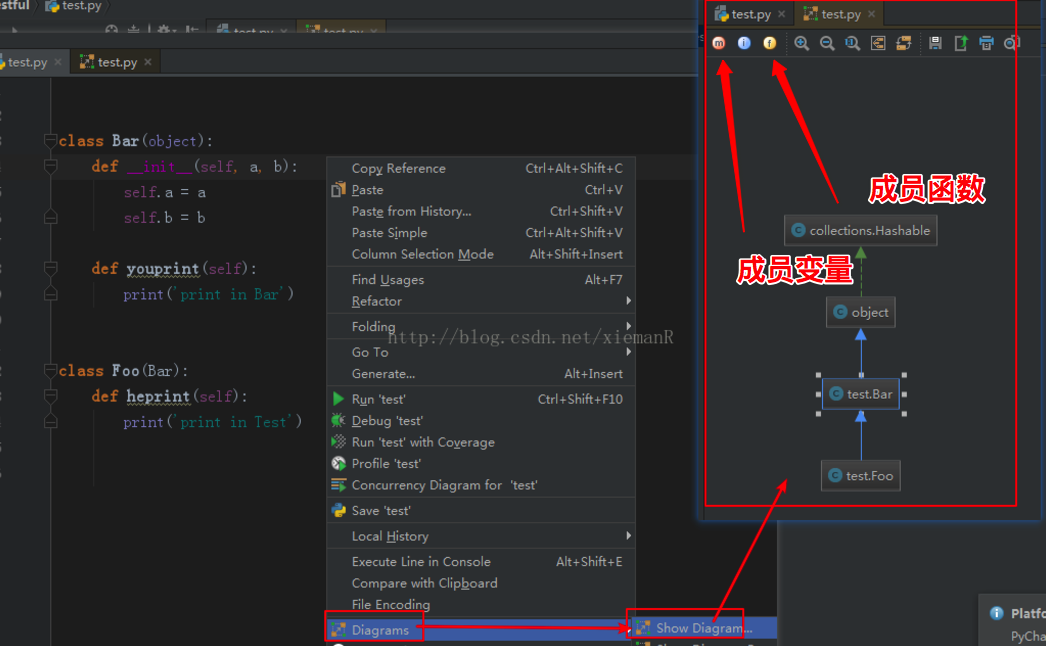Viewport: 1046px width, 646px height.
Task: Toggle the yellow 'f' fields filter
Action: click(770, 43)
